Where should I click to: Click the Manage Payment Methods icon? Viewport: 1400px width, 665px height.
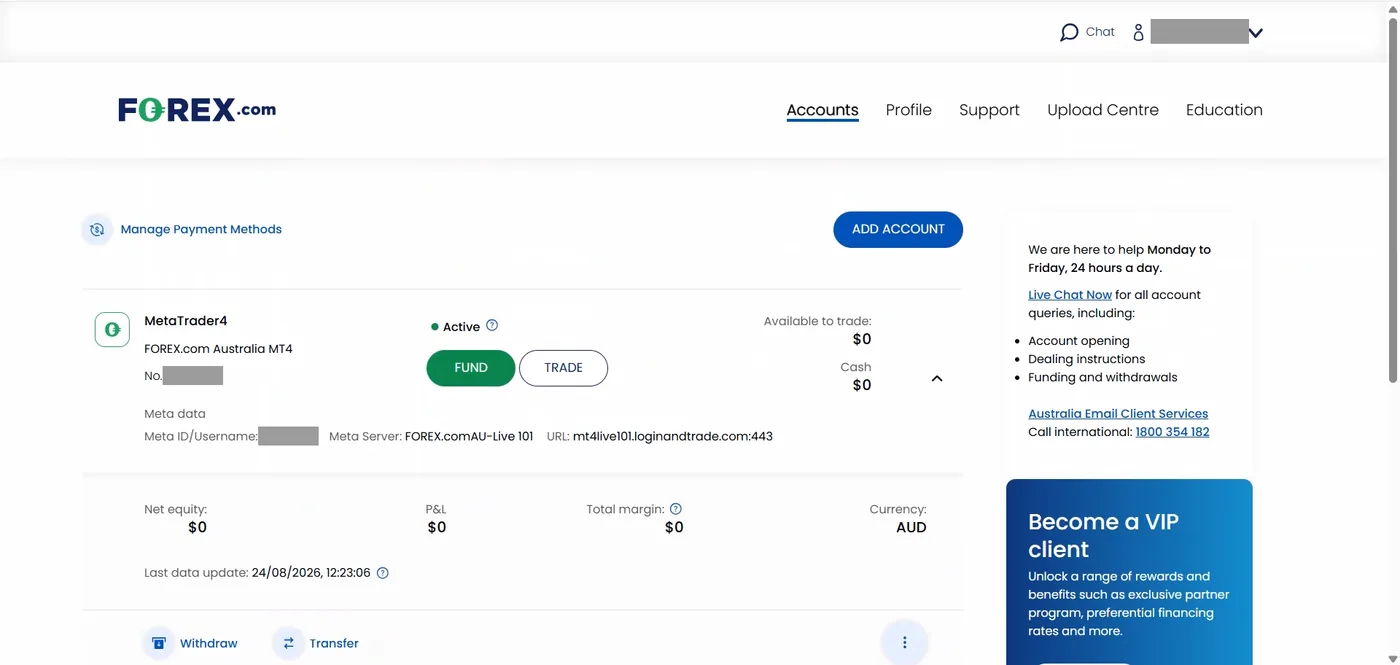97,229
